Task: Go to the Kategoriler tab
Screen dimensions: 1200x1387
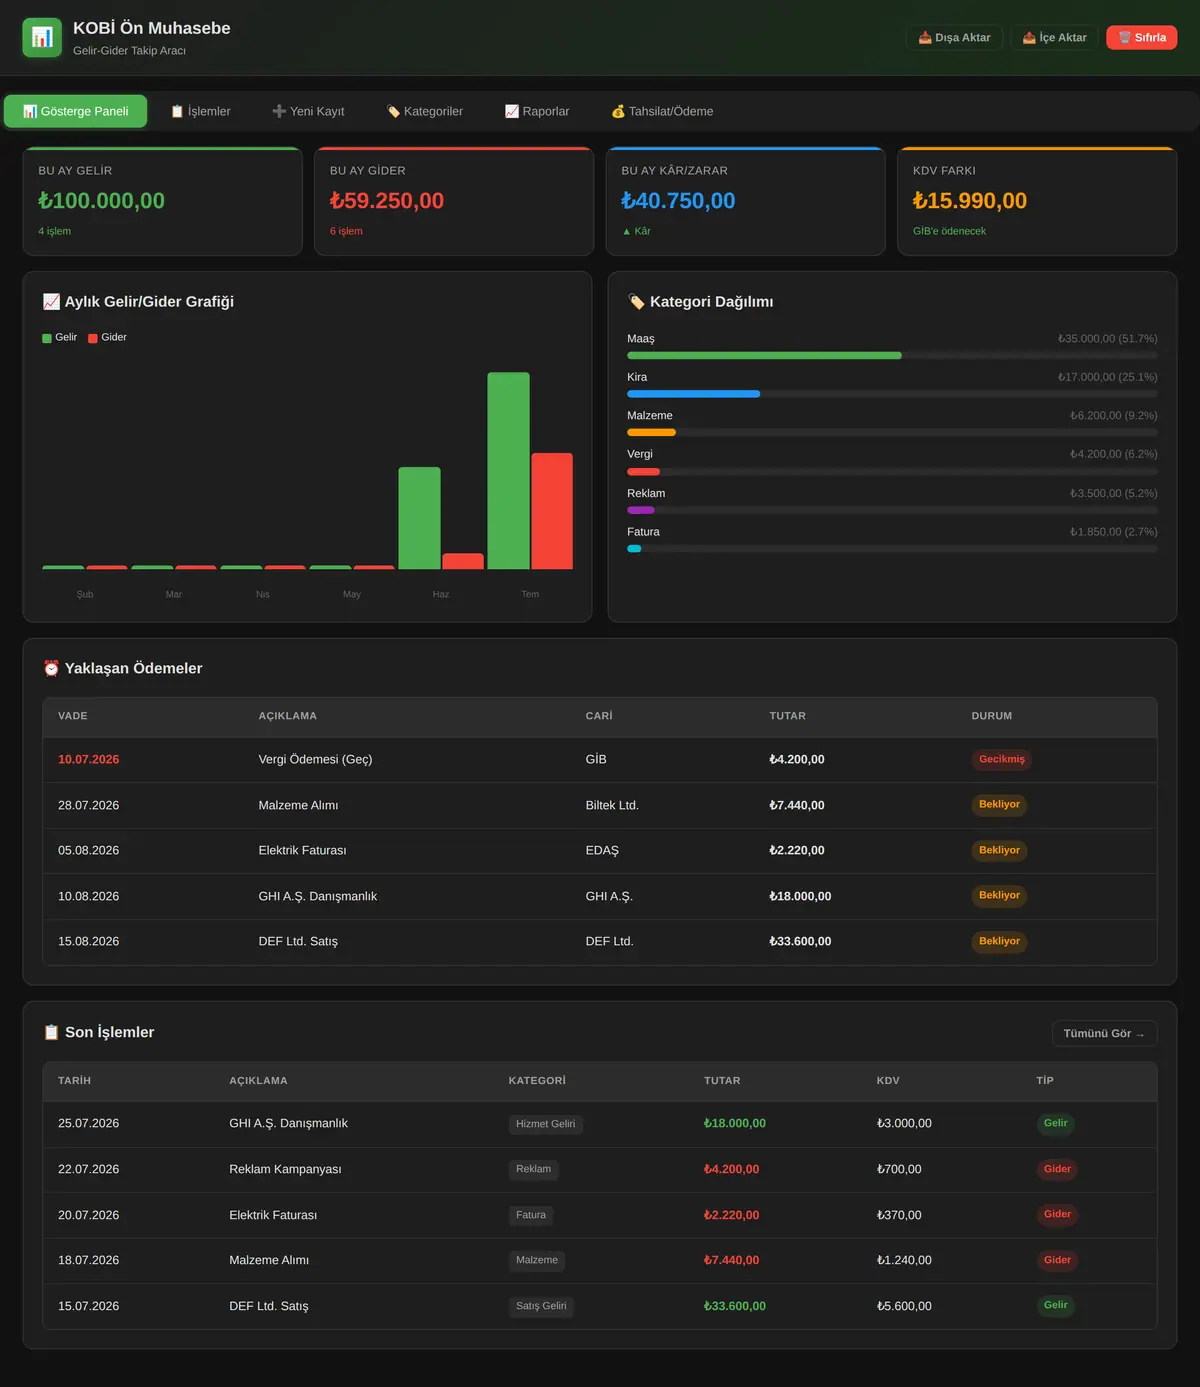Action: tap(425, 111)
